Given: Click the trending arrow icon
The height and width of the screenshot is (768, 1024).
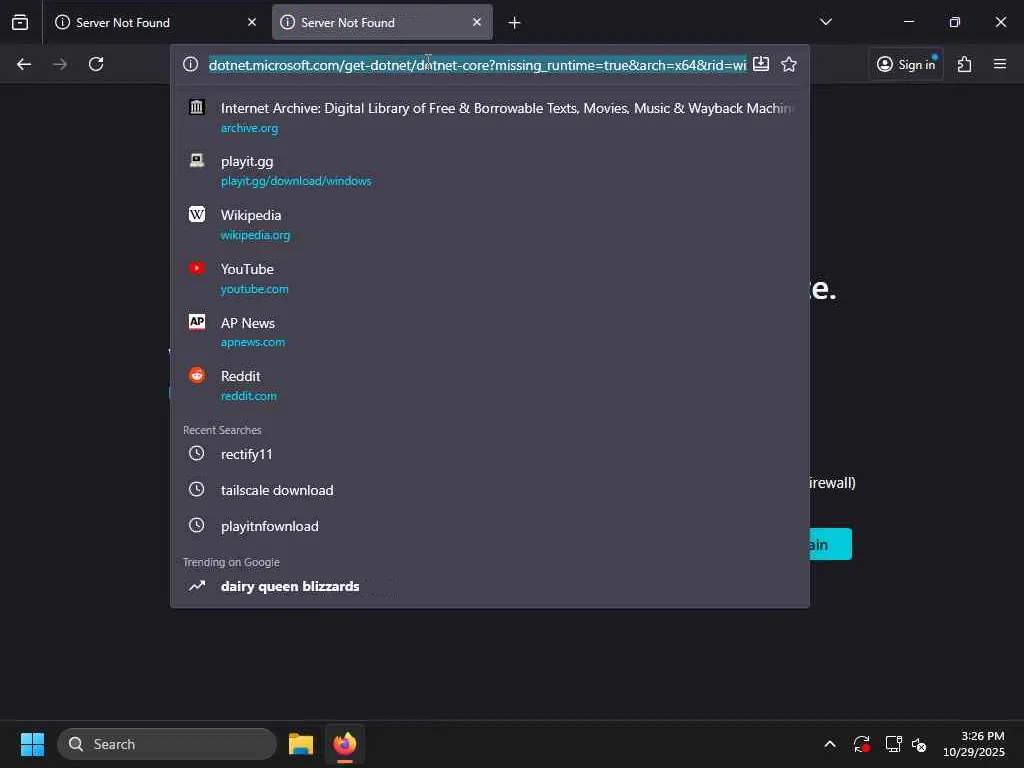Looking at the screenshot, I should [x=197, y=586].
